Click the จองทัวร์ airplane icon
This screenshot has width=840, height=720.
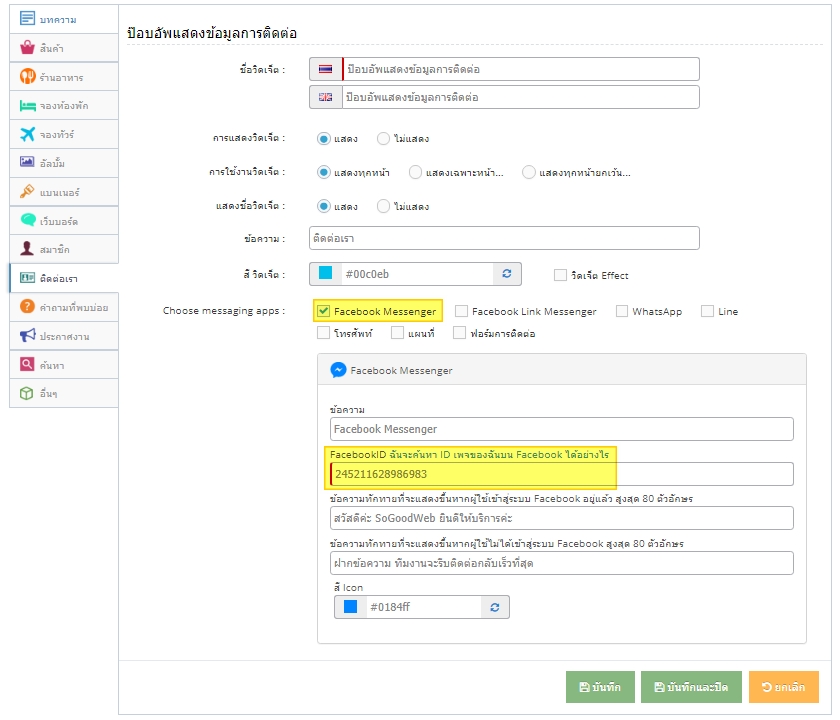pyautogui.click(x=27, y=134)
